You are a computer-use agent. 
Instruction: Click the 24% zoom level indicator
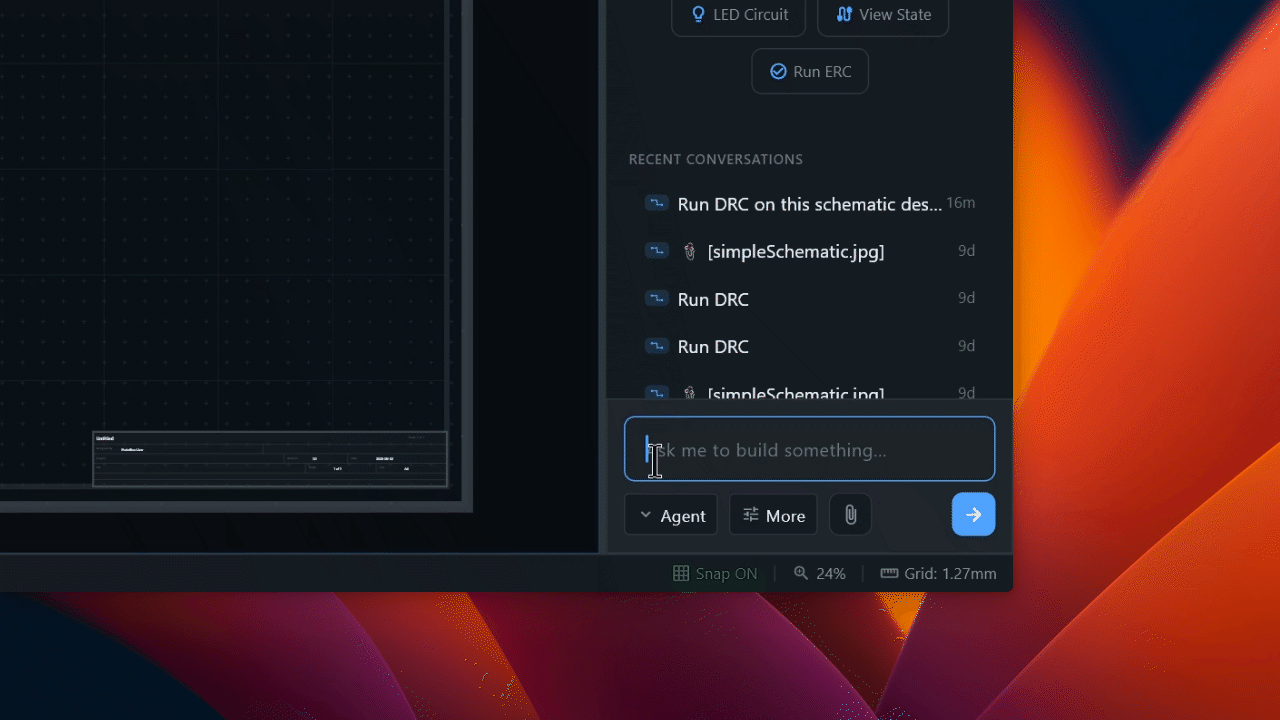click(x=820, y=573)
